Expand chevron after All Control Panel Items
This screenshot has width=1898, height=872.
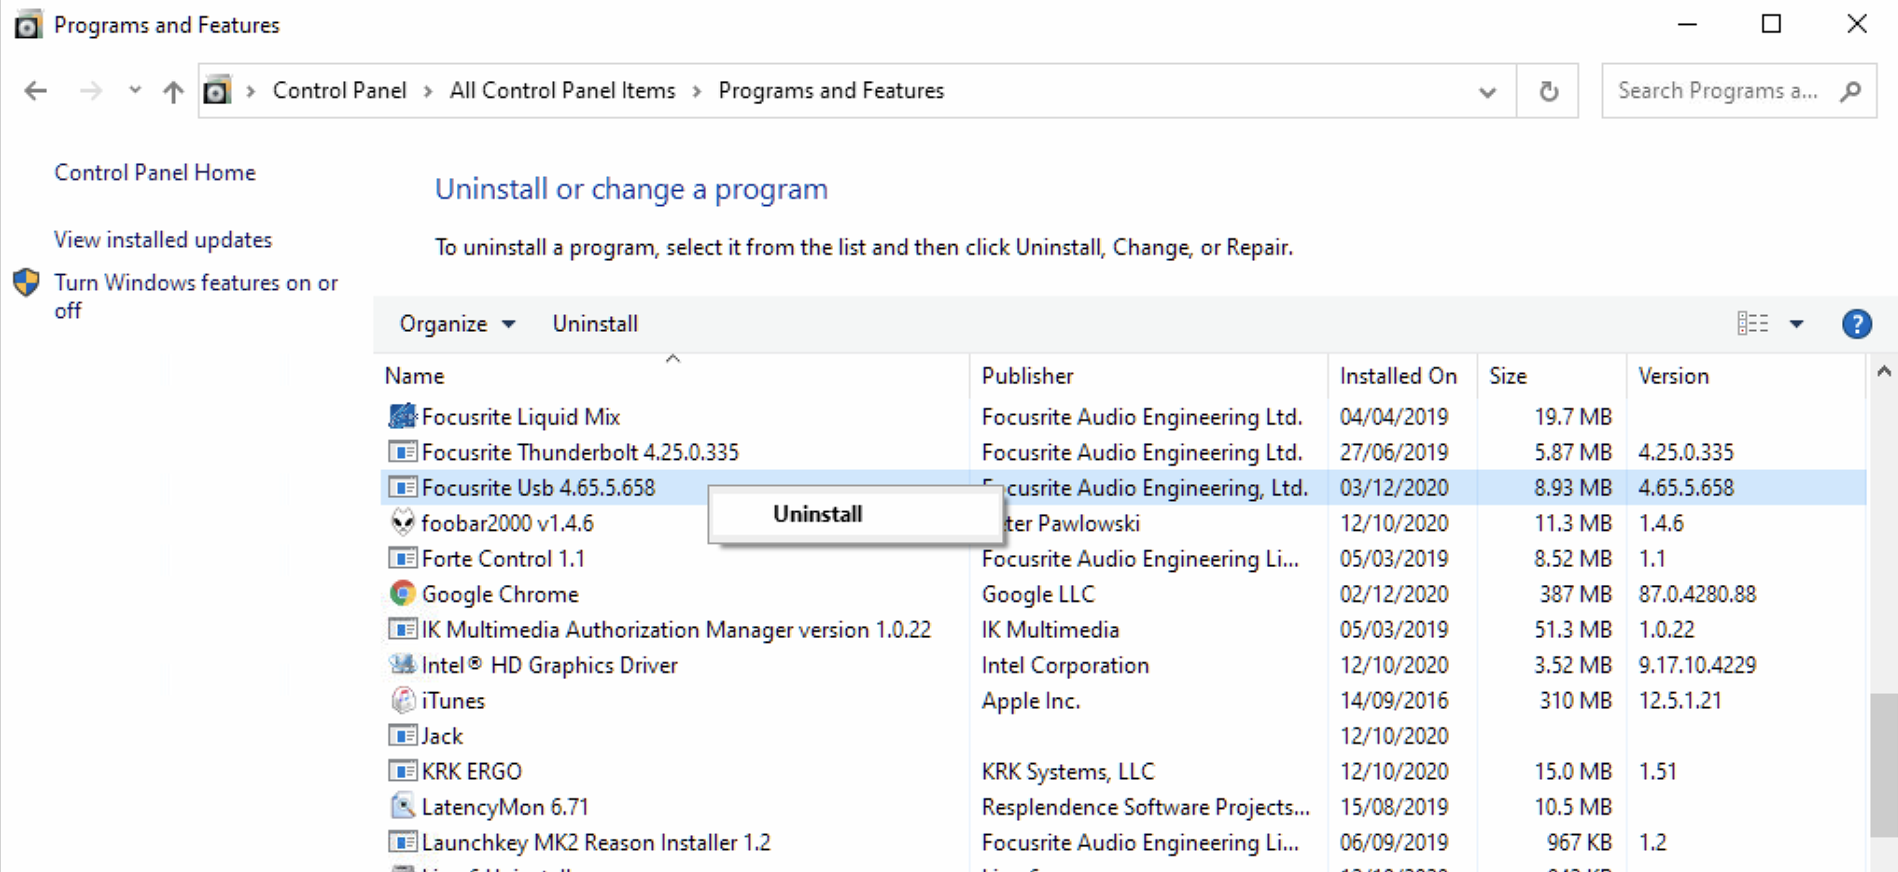click(697, 92)
